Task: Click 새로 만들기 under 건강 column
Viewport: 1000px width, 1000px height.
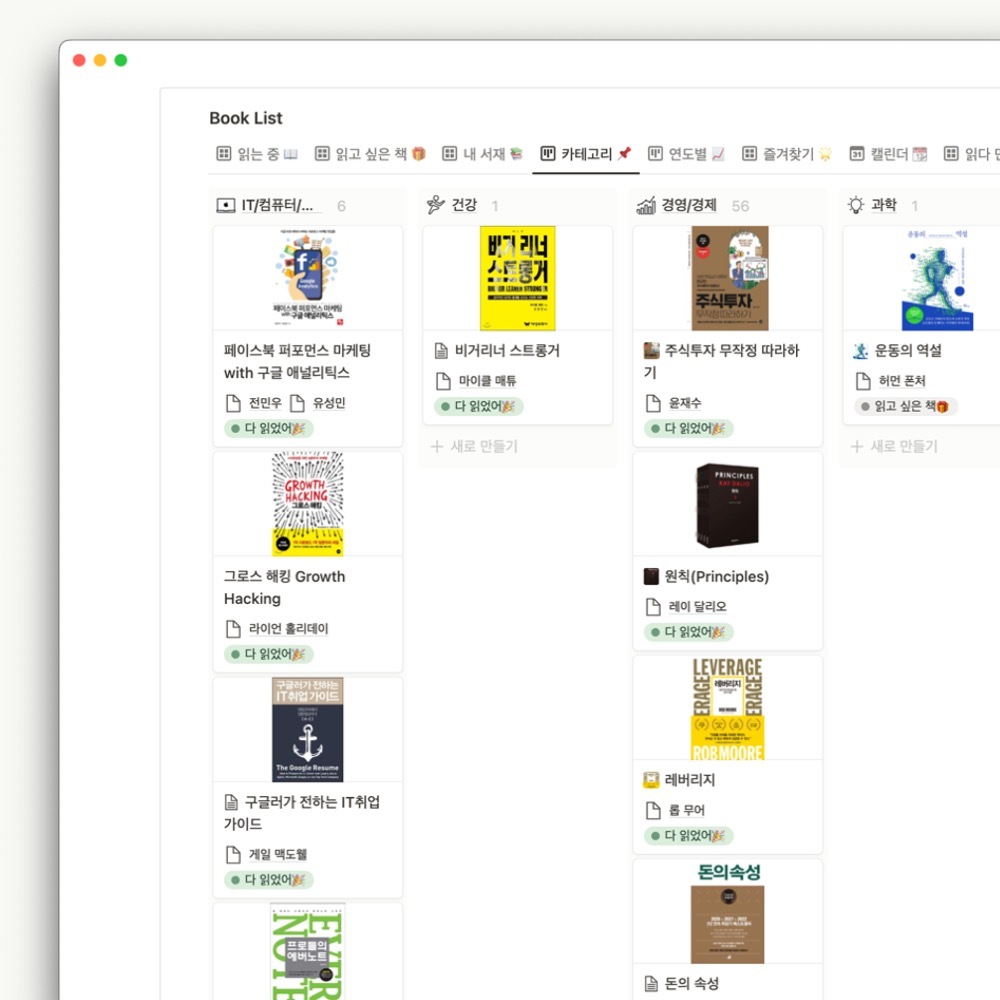Action: [474, 446]
